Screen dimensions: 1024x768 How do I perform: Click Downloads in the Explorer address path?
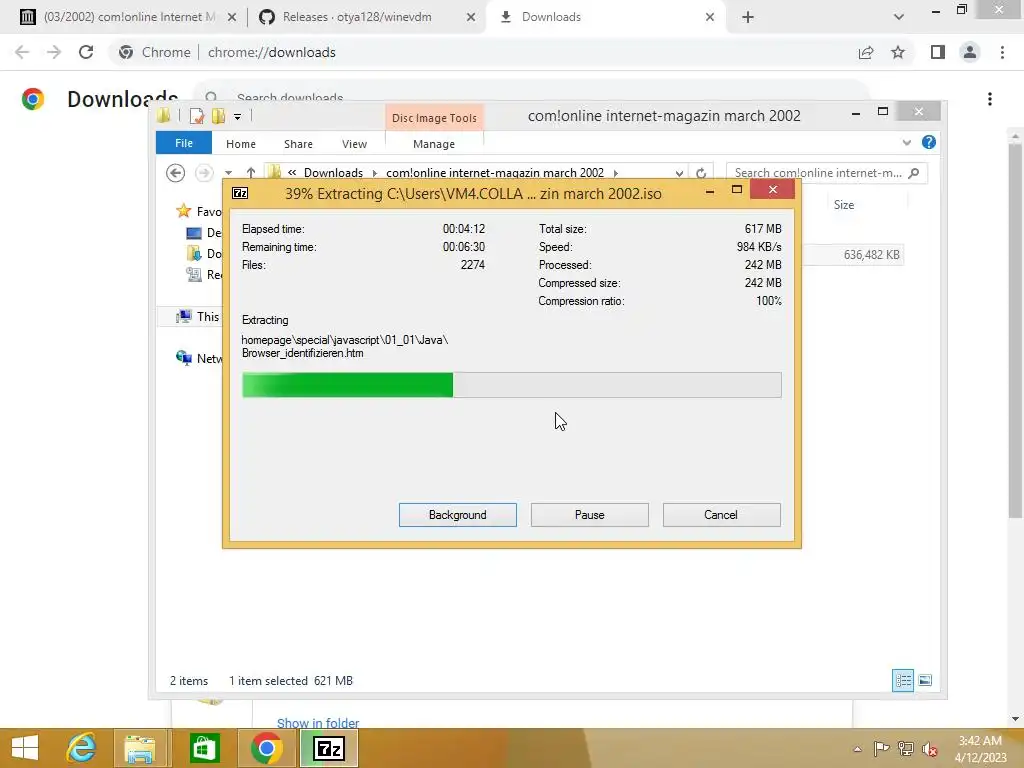click(333, 172)
